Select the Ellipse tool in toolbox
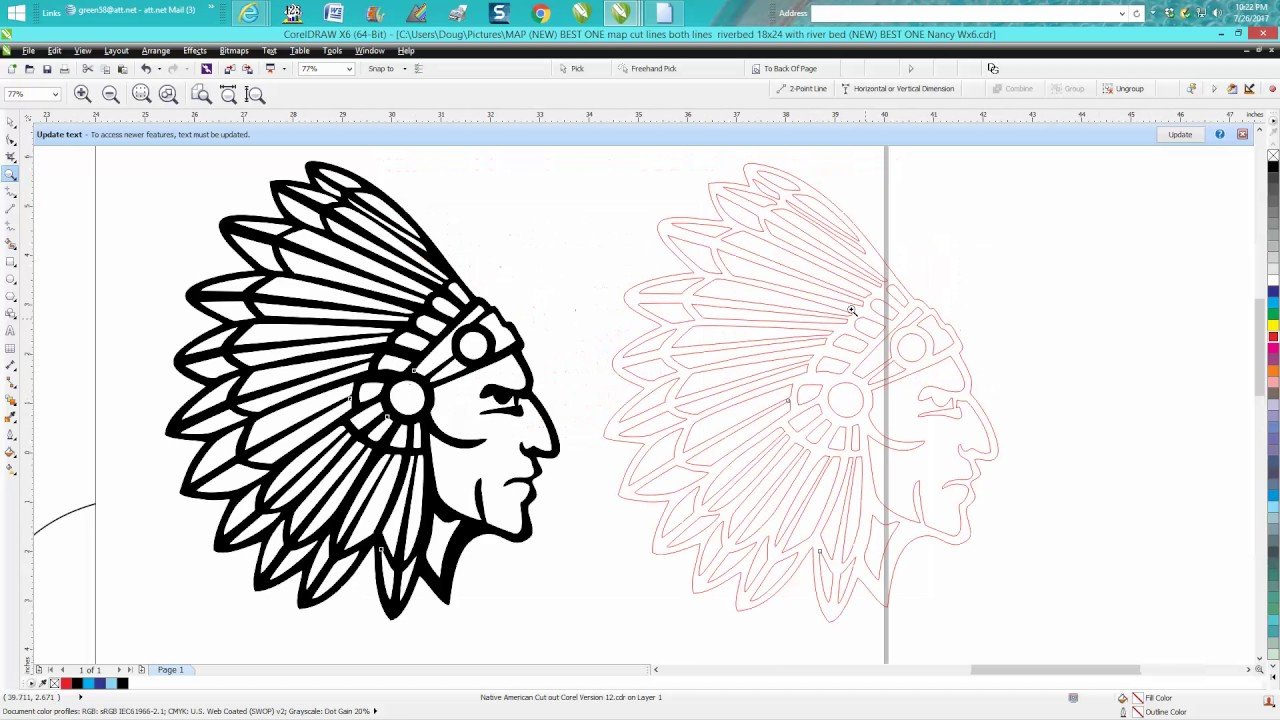This screenshot has height=720, width=1280. [x=10, y=278]
